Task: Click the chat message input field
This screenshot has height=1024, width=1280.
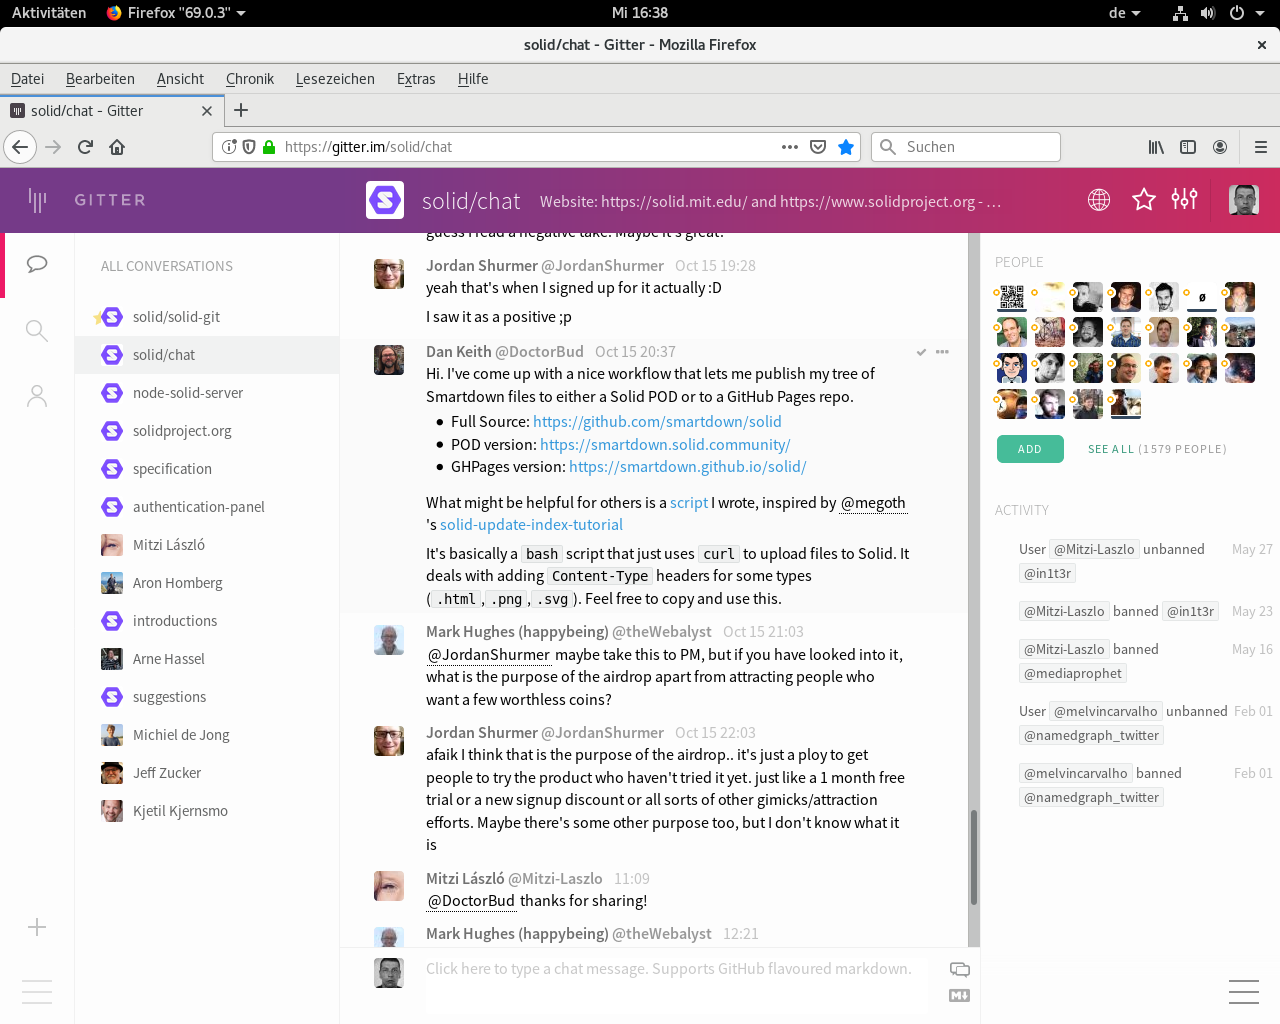Action: pos(668,969)
